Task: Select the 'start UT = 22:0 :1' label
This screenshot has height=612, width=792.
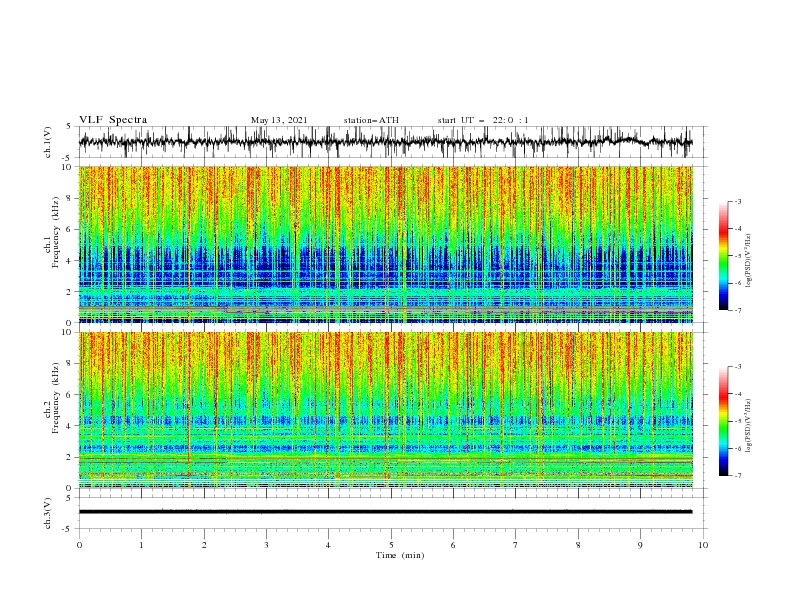Action: coord(483,120)
